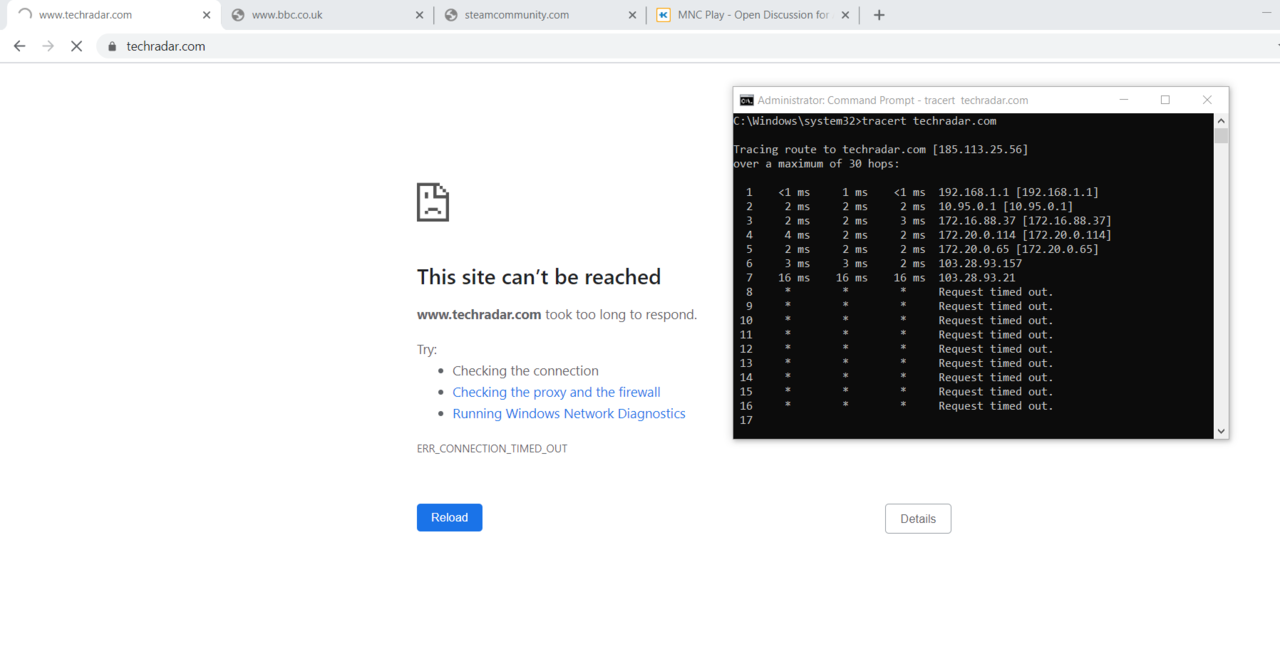This screenshot has height=654, width=1280.
Task: Click the 10.95.0.1 hop line
Action: 908,206
